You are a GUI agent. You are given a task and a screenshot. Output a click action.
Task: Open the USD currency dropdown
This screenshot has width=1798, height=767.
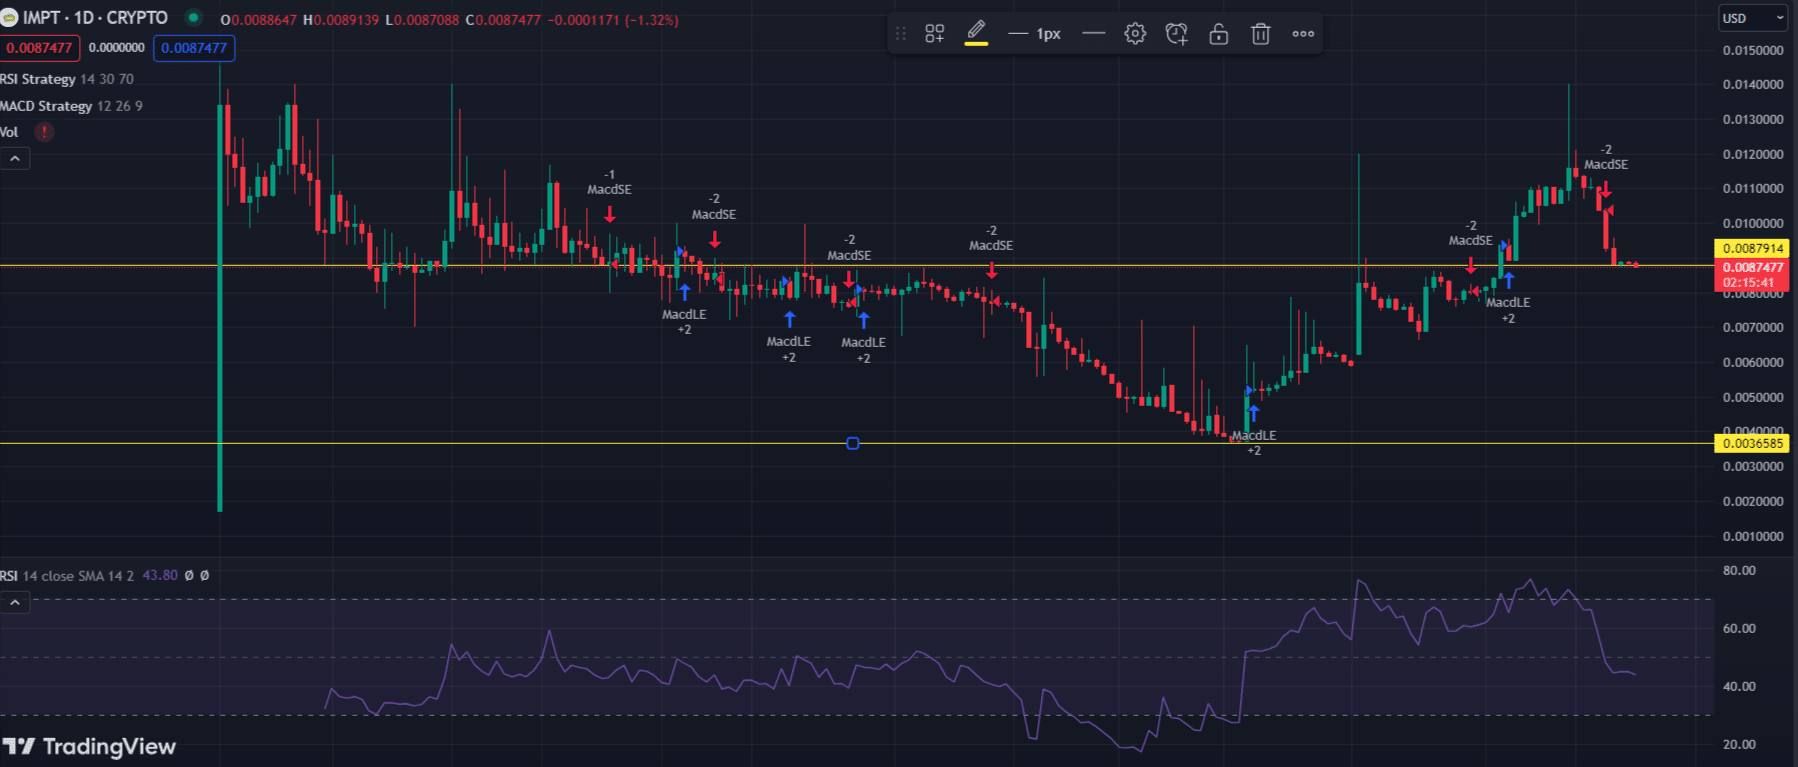(1753, 18)
